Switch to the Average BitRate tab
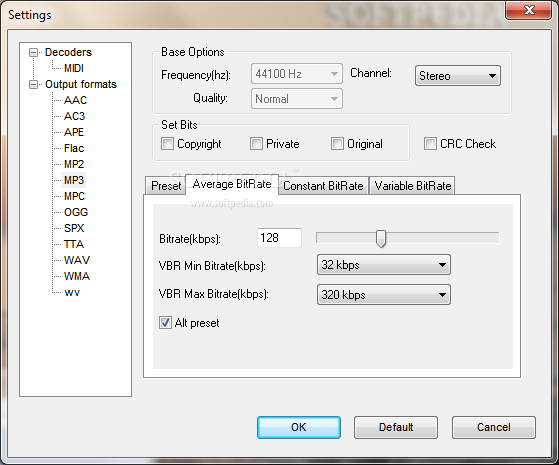559x465 pixels. click(x=232, y=184)
